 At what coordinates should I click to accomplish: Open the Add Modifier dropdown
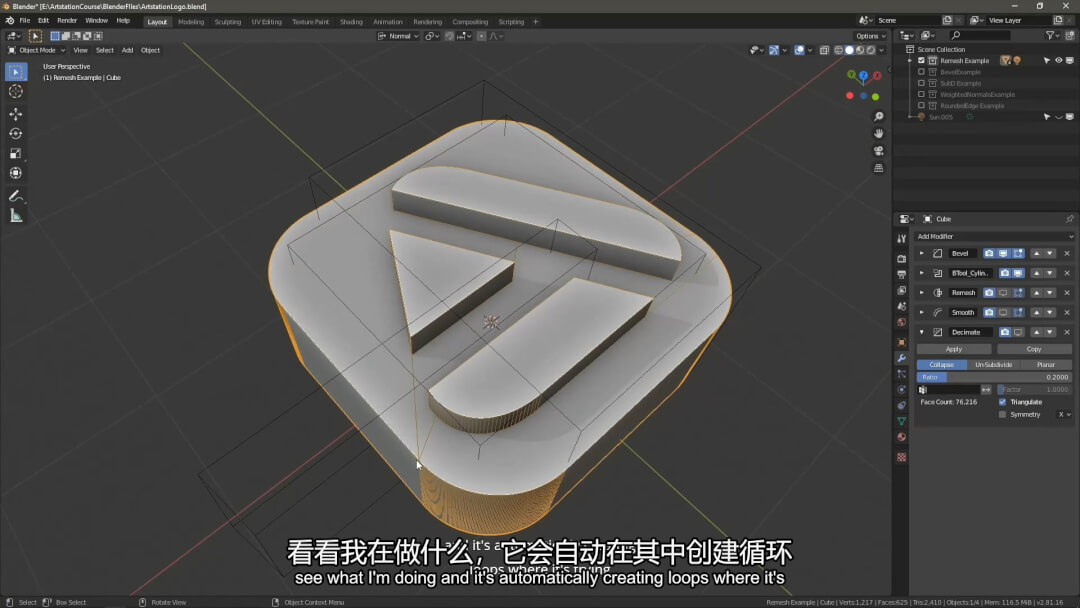995,236
